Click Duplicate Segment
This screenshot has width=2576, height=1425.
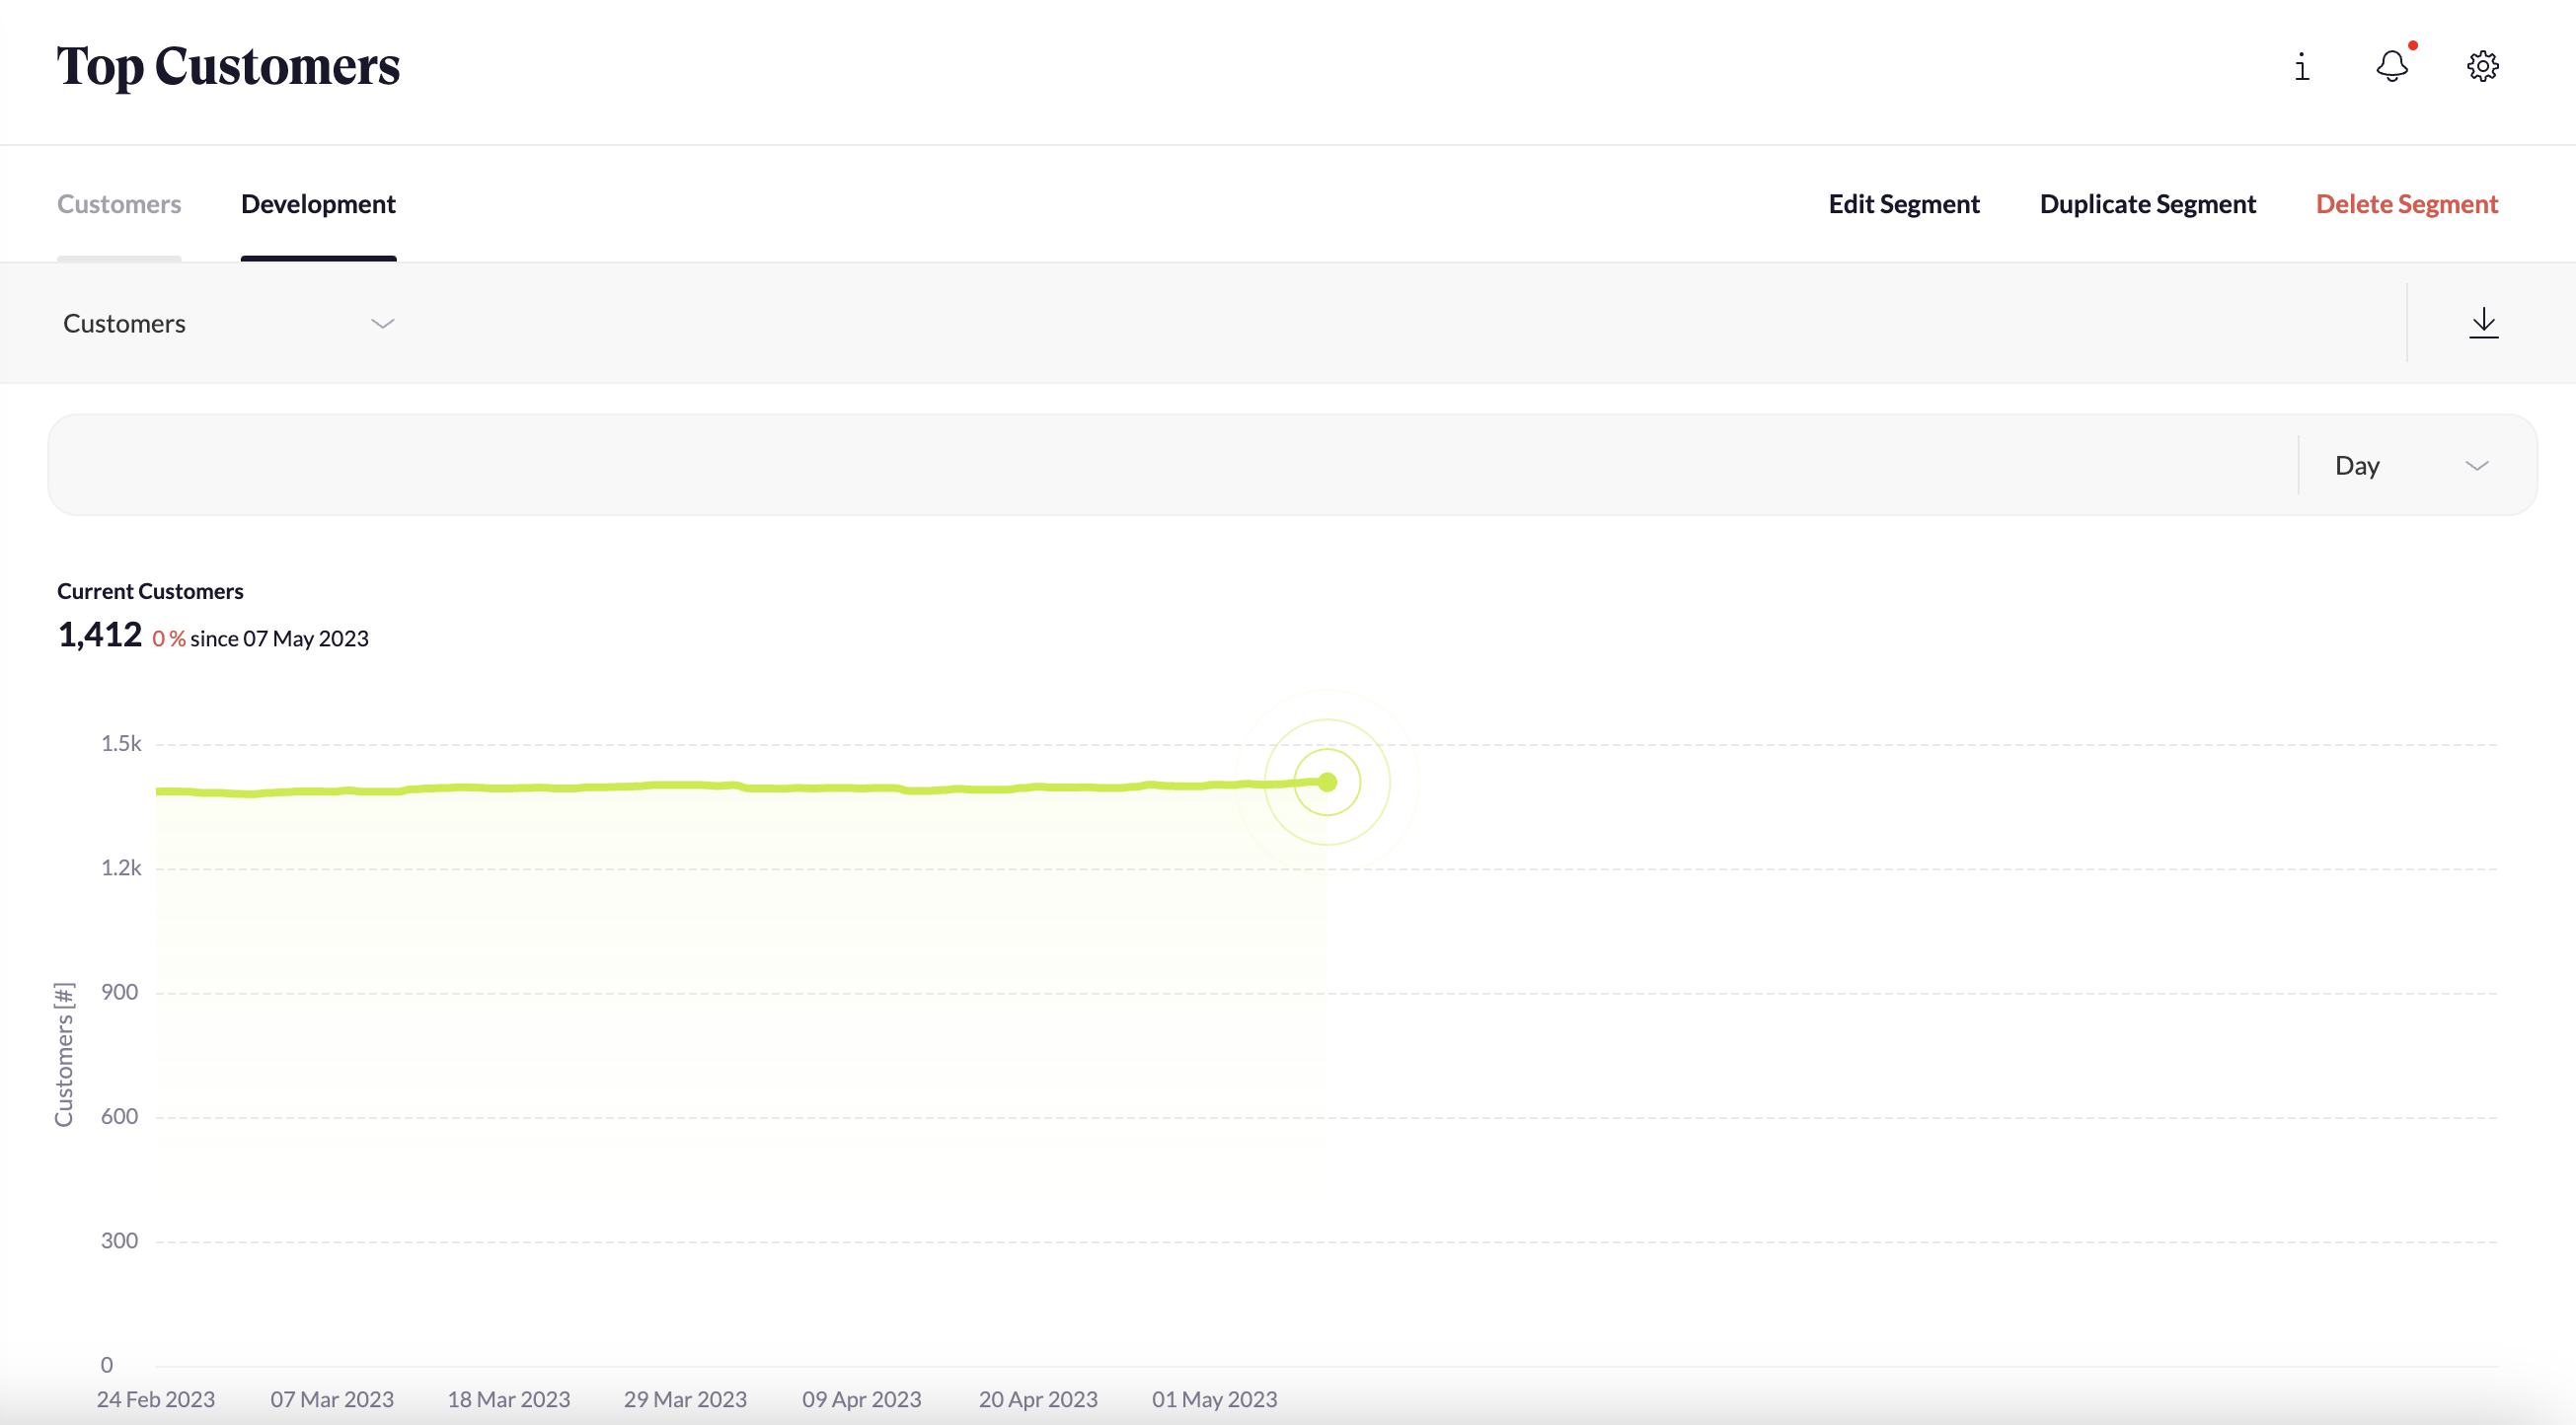point(2148,204)
